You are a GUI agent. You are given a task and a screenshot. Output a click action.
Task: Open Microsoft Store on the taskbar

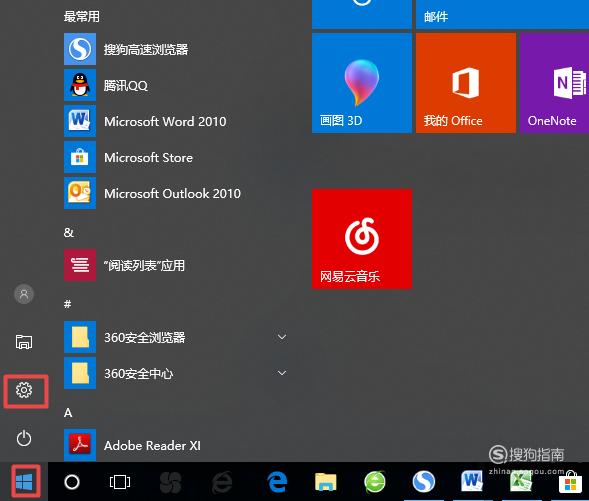pyautogui.click(x=570, y=483)
